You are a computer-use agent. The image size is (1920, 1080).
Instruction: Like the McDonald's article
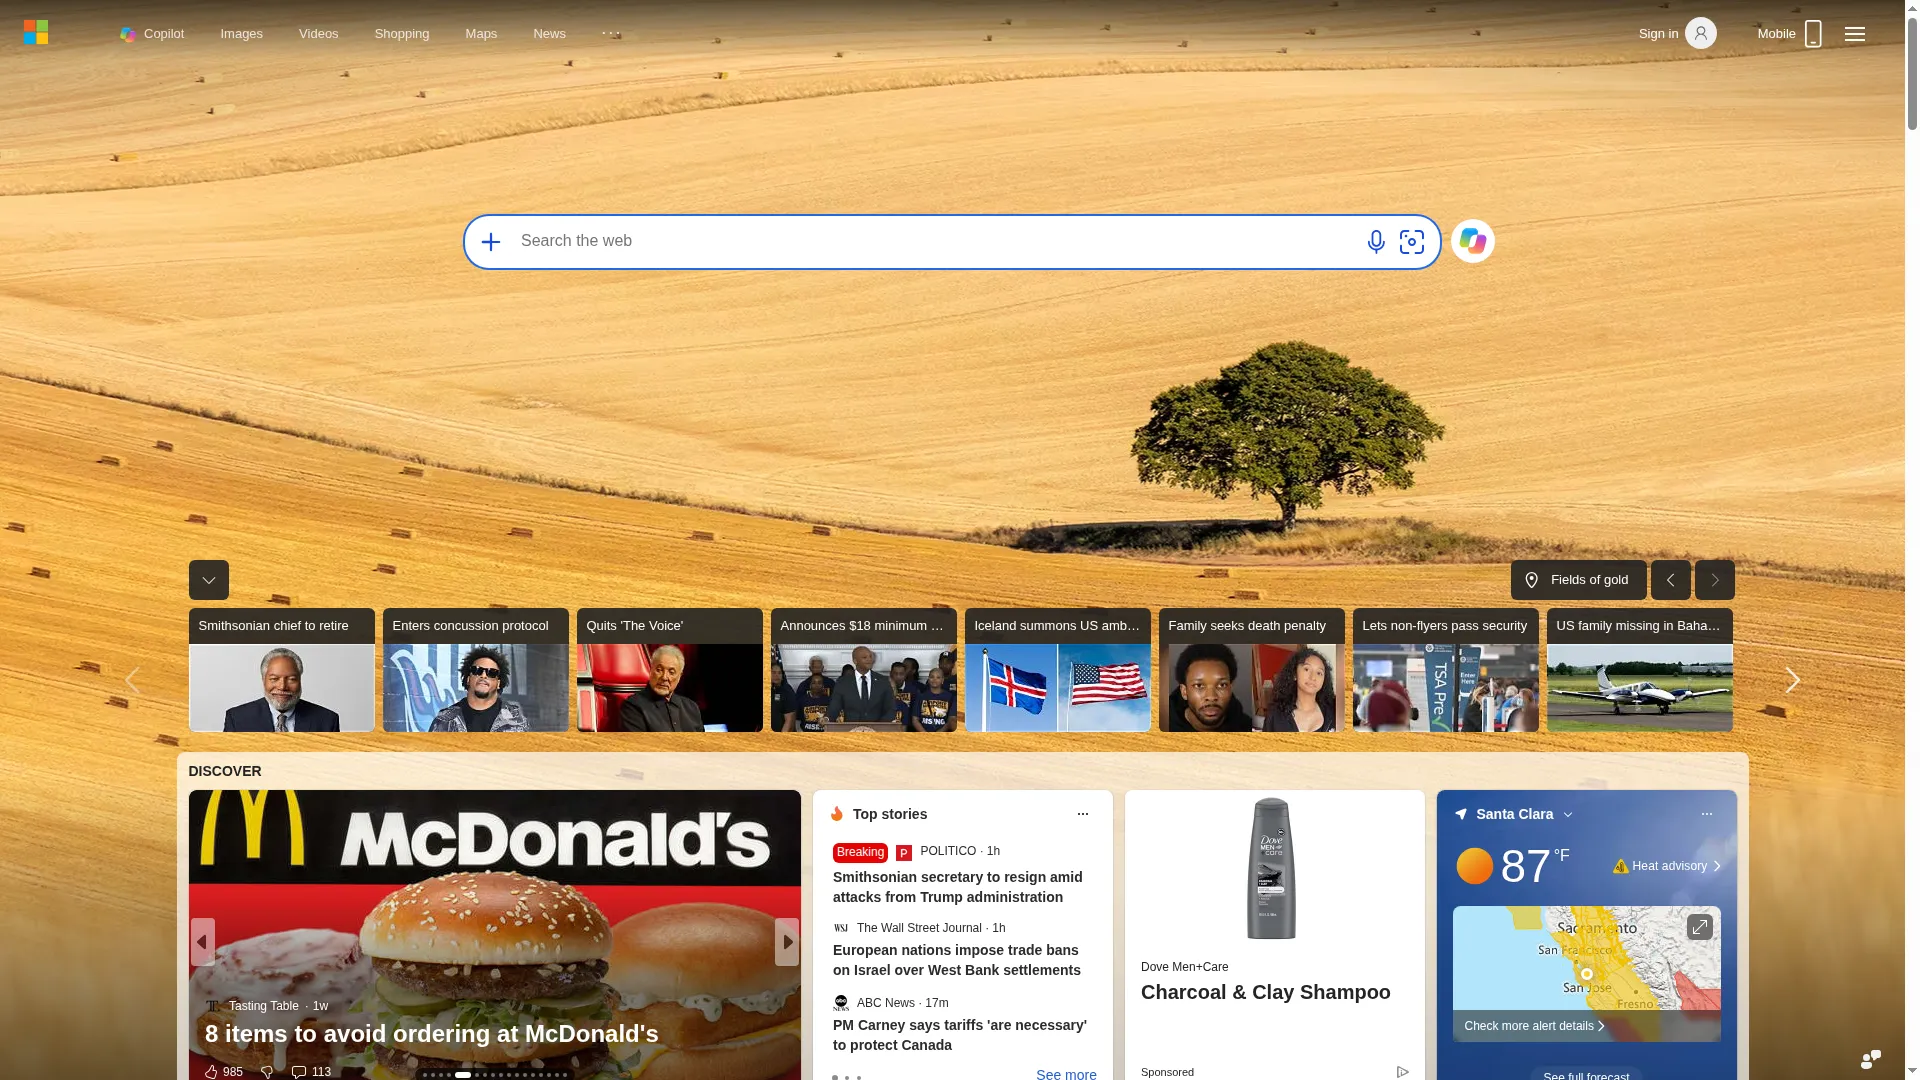pyautogui.click(x=223, y=1072)
